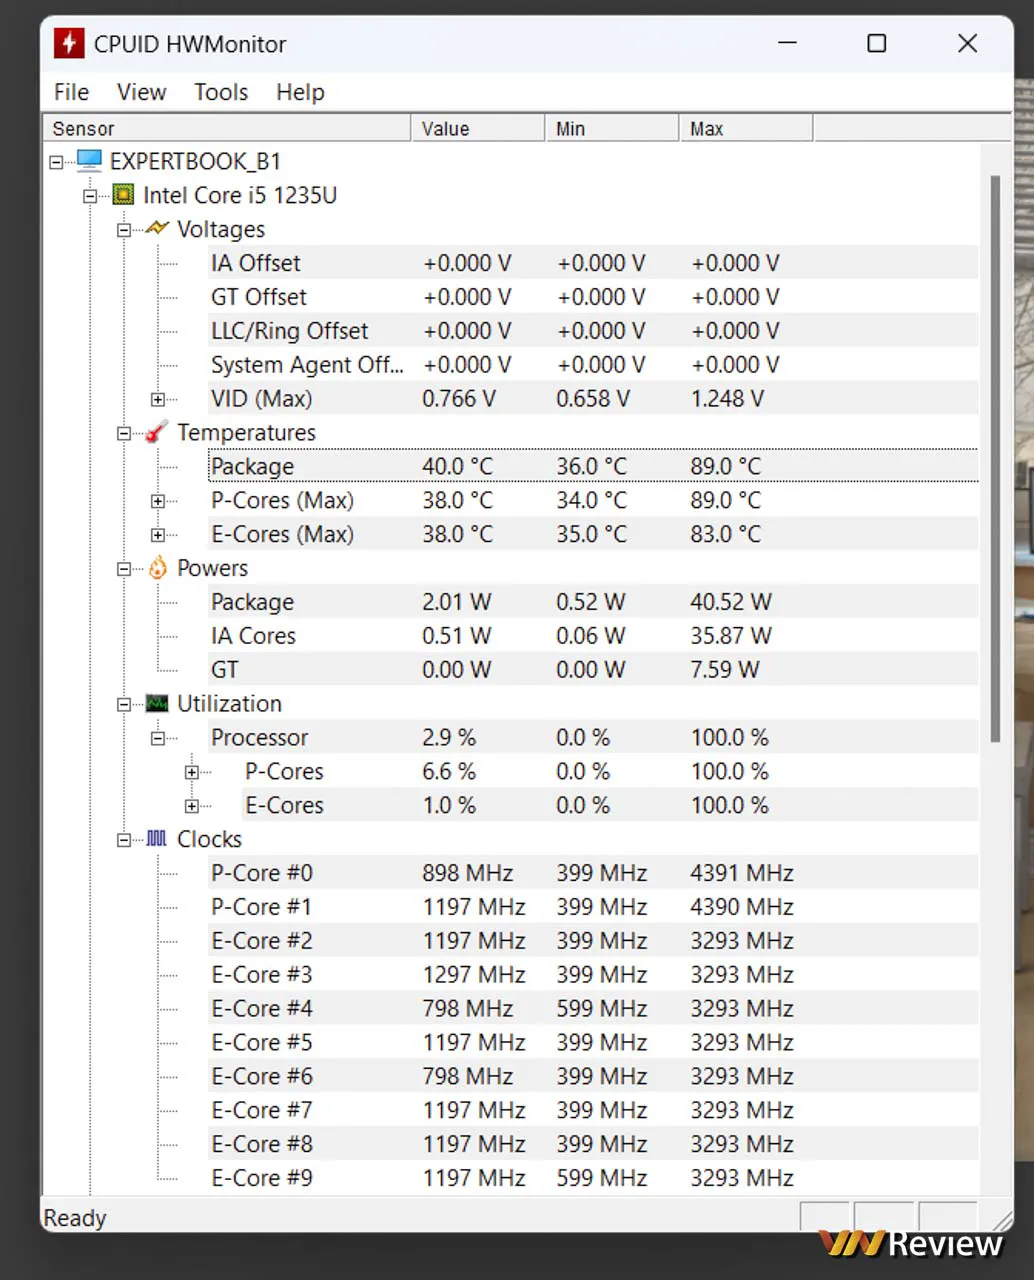Image resolution: width=1034 pixels, height=1280 pixels.
Task: Open the Tools menu
Action: pyautogui.click(x=221, y=92)
